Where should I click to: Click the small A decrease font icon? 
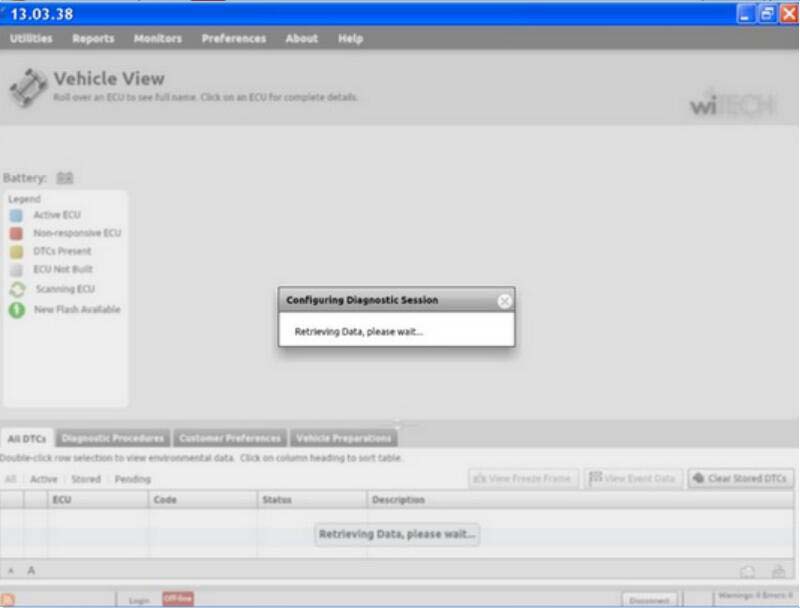pos(11,571)
